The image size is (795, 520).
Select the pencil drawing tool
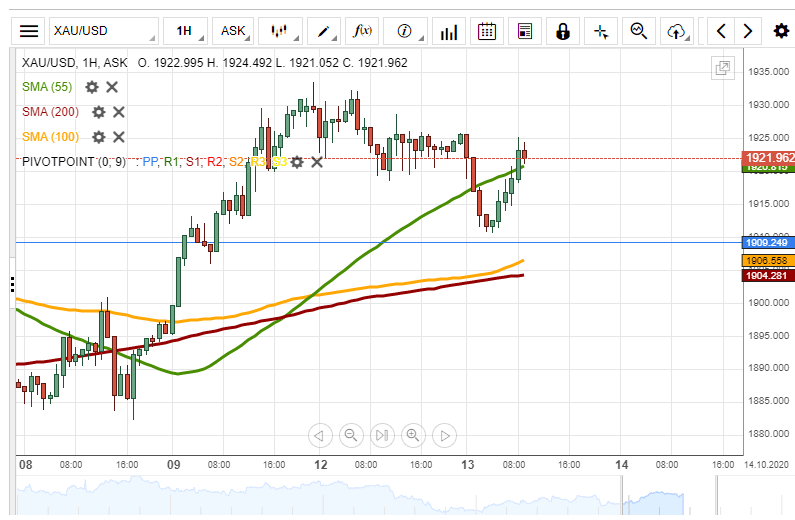324,31
